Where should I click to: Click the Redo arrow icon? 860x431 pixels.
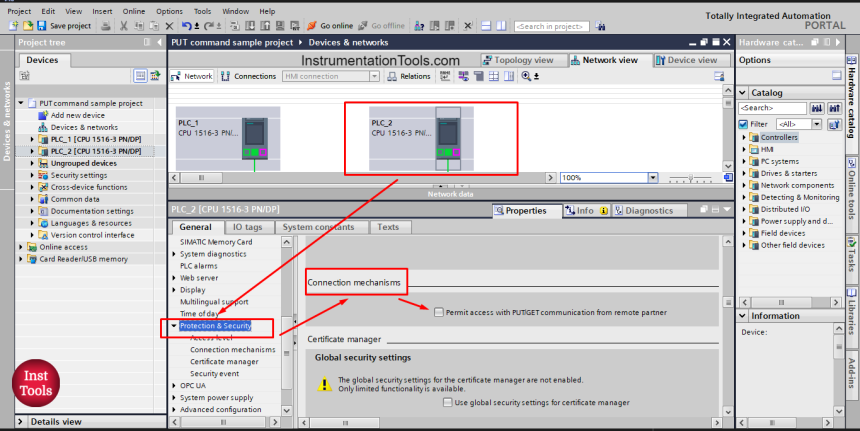(209, 26)
